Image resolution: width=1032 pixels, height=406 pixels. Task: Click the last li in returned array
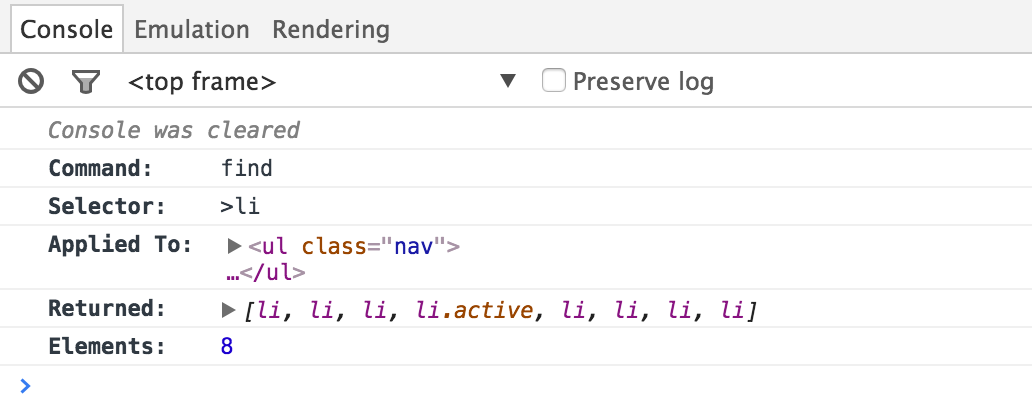(732, 312)
